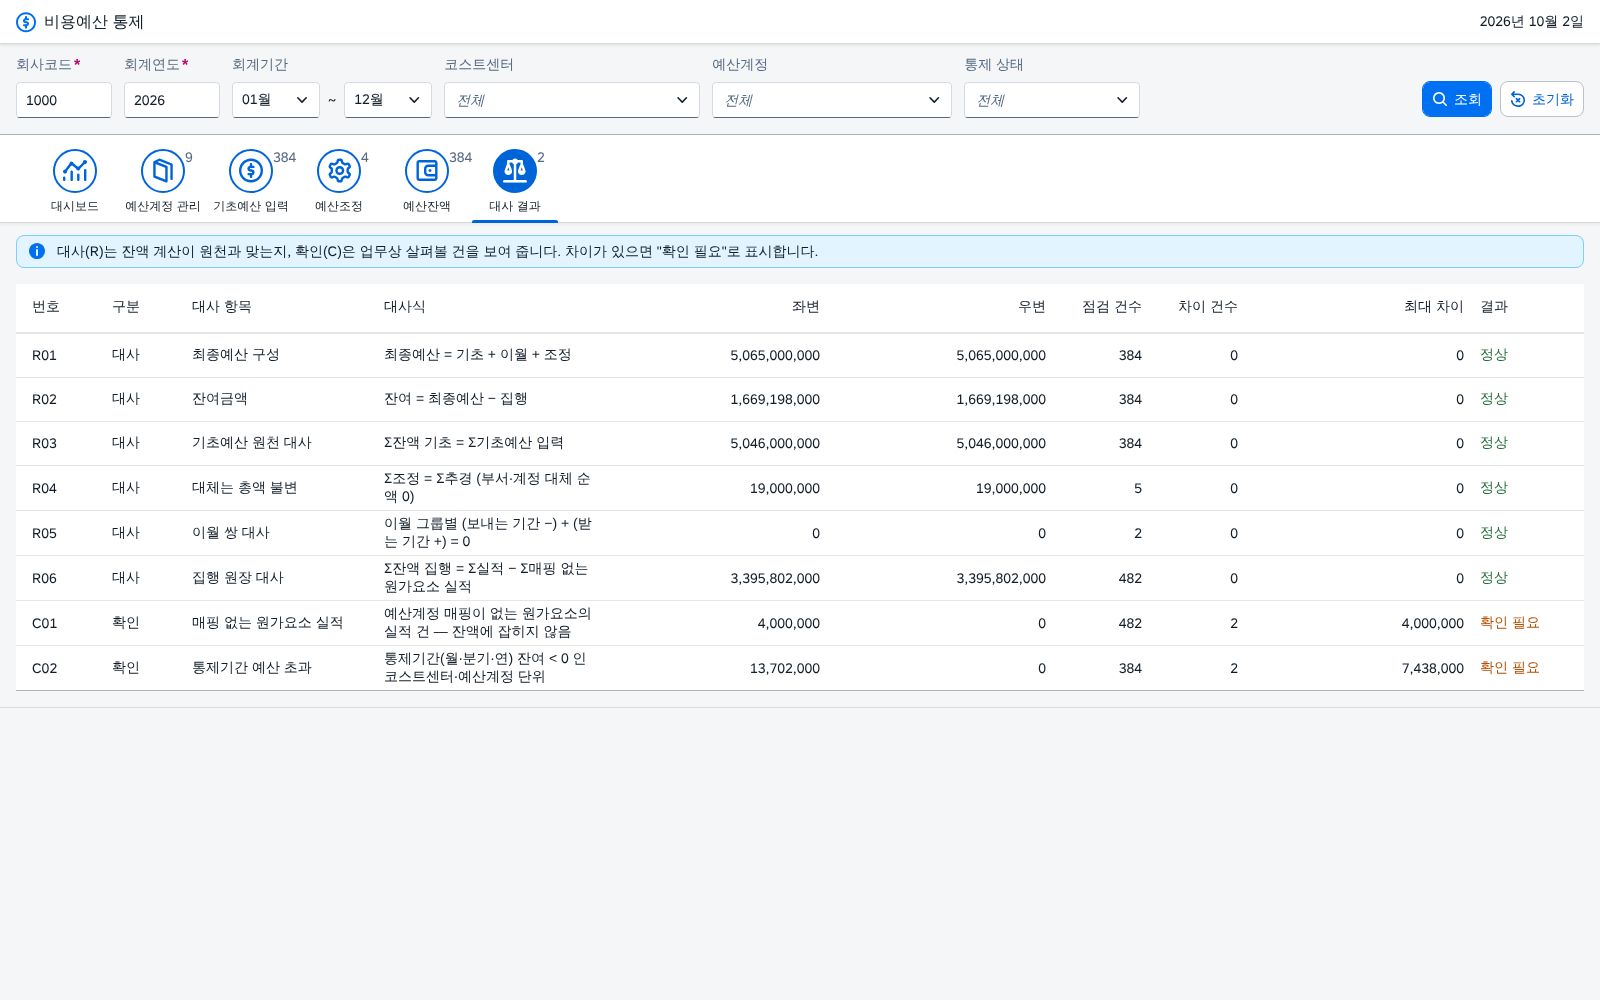The height and width of the screenshot is (1000, 1600).
Task: Click the 매핑 없는 원가요소 실적 item
Action: (268, 623)
